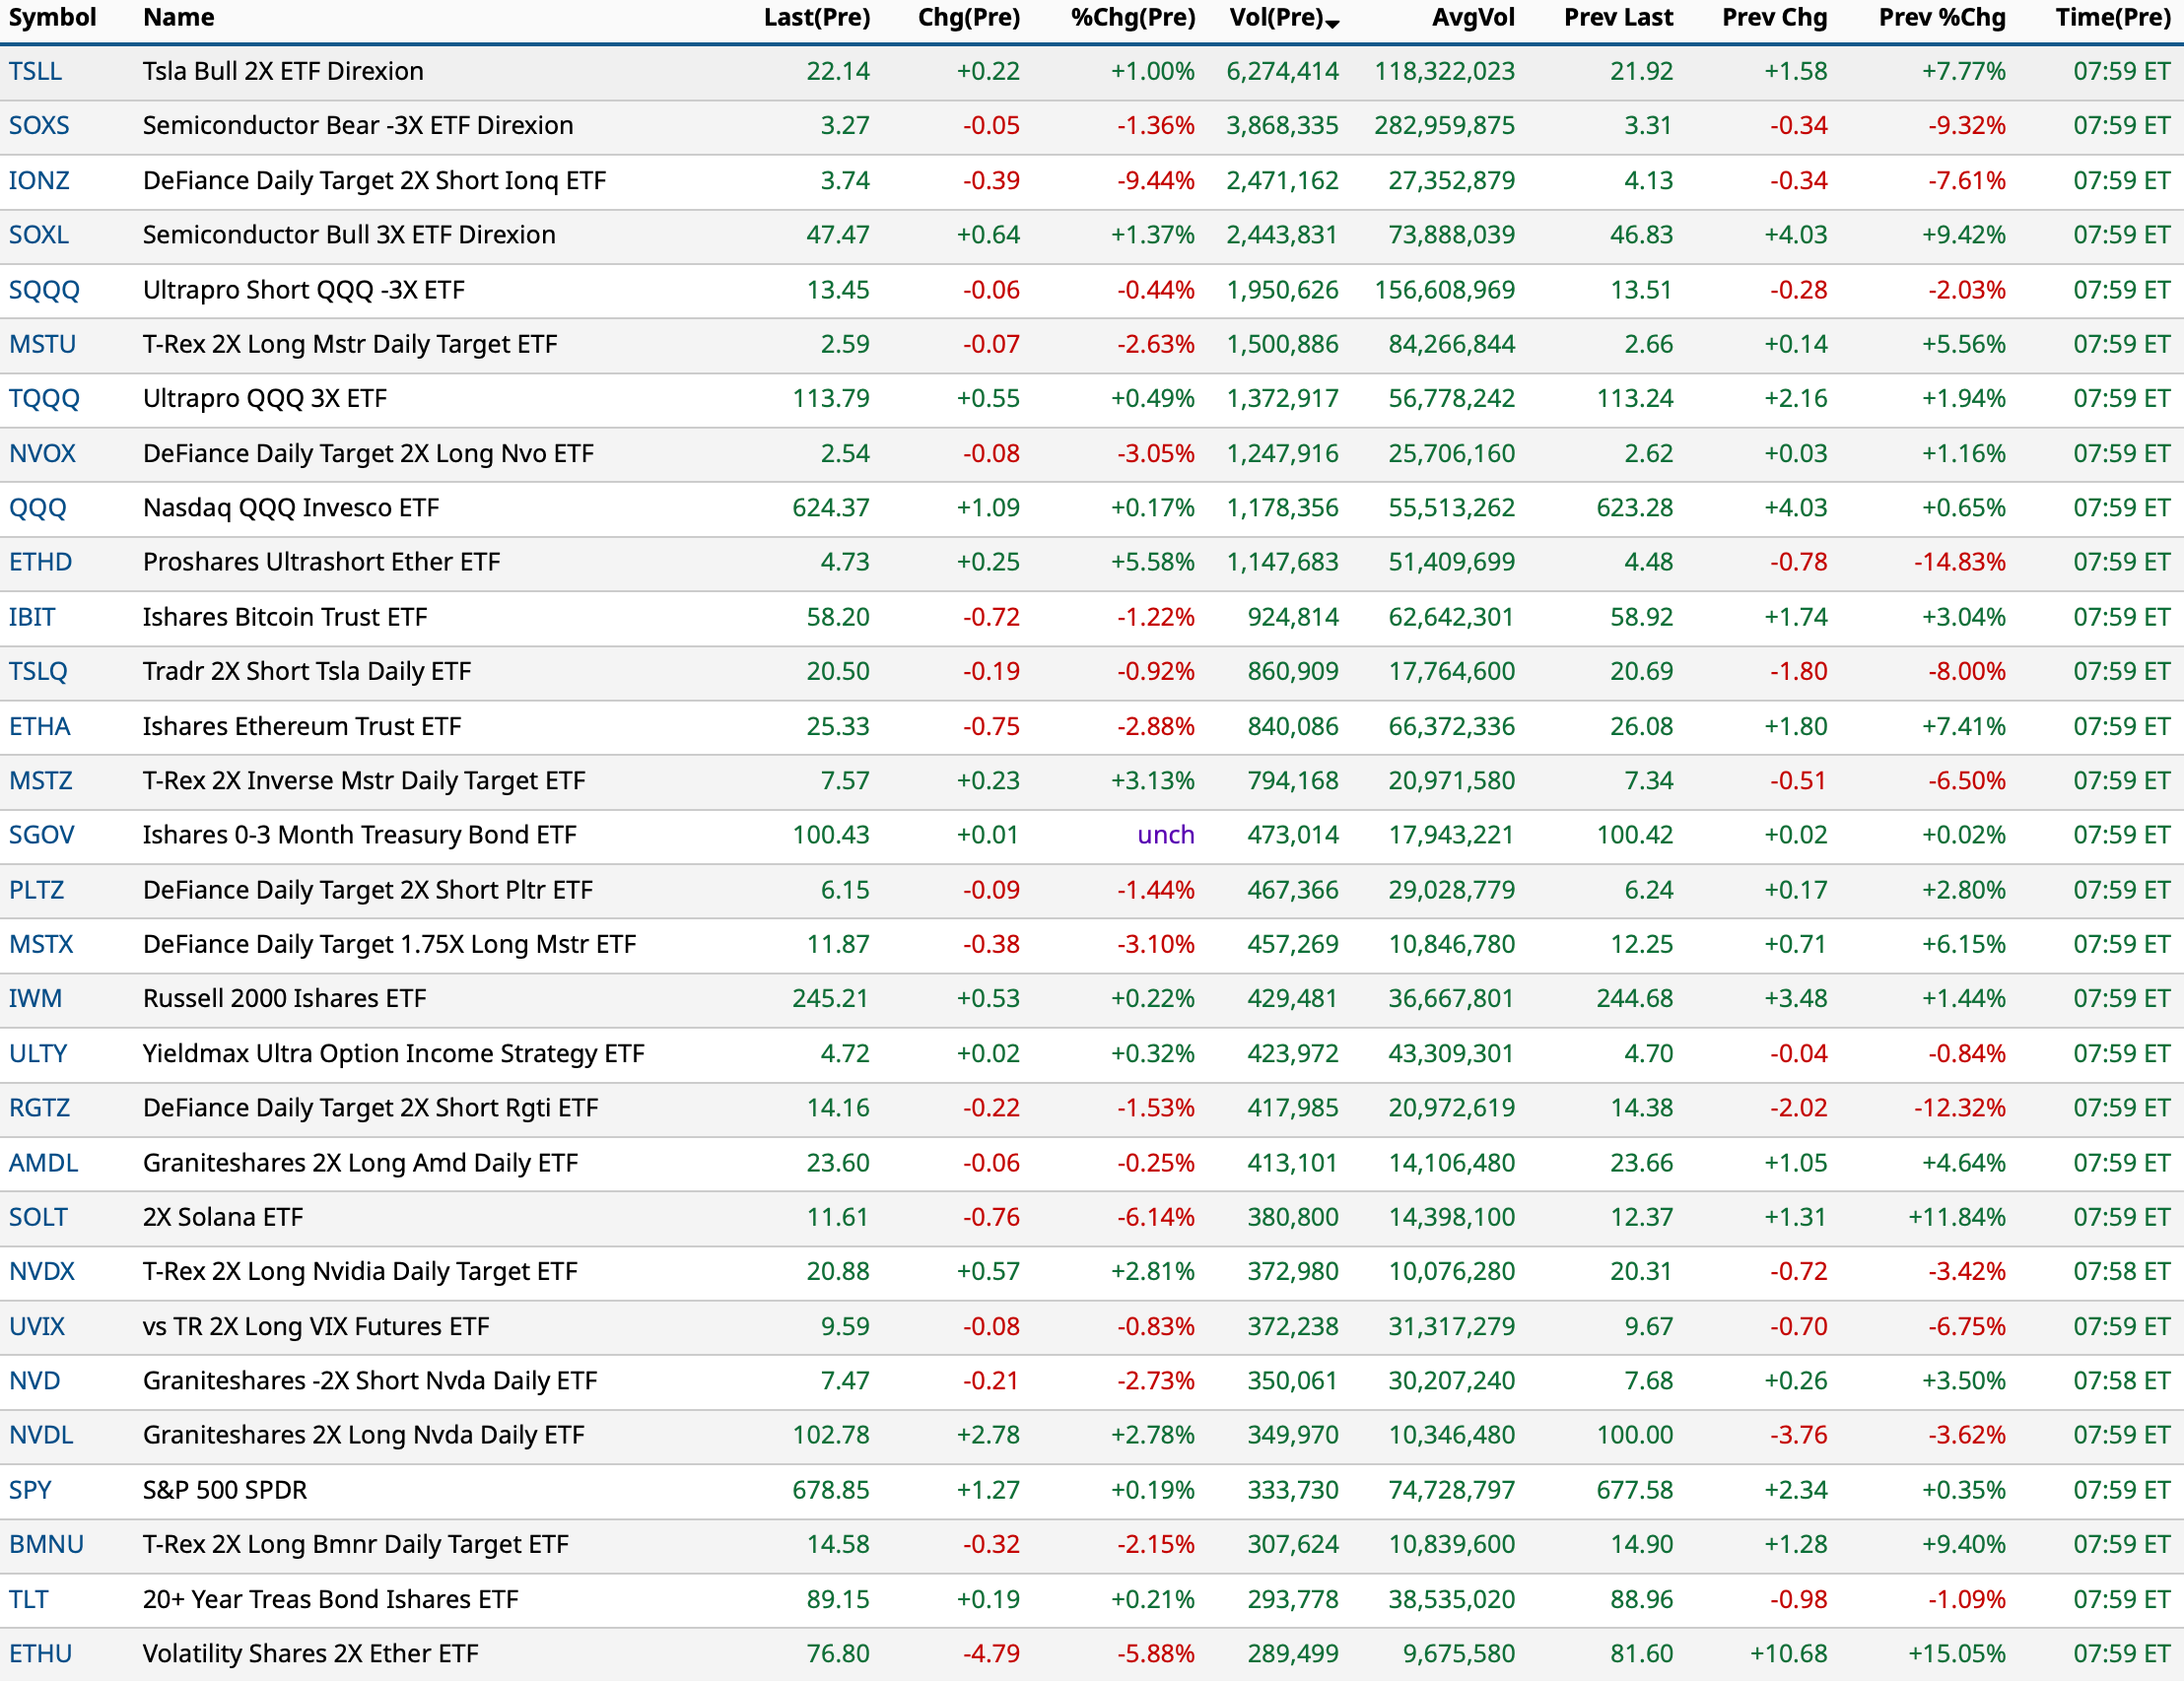2184x1681 pixels.
Task: Sort table by Name column header
Action: click(178, 17)
